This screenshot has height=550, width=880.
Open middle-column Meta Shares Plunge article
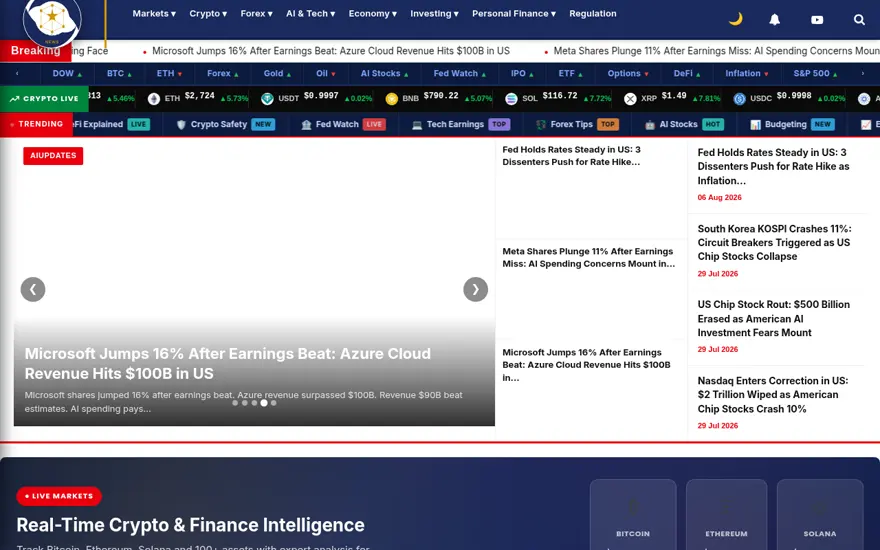point(589,258)
